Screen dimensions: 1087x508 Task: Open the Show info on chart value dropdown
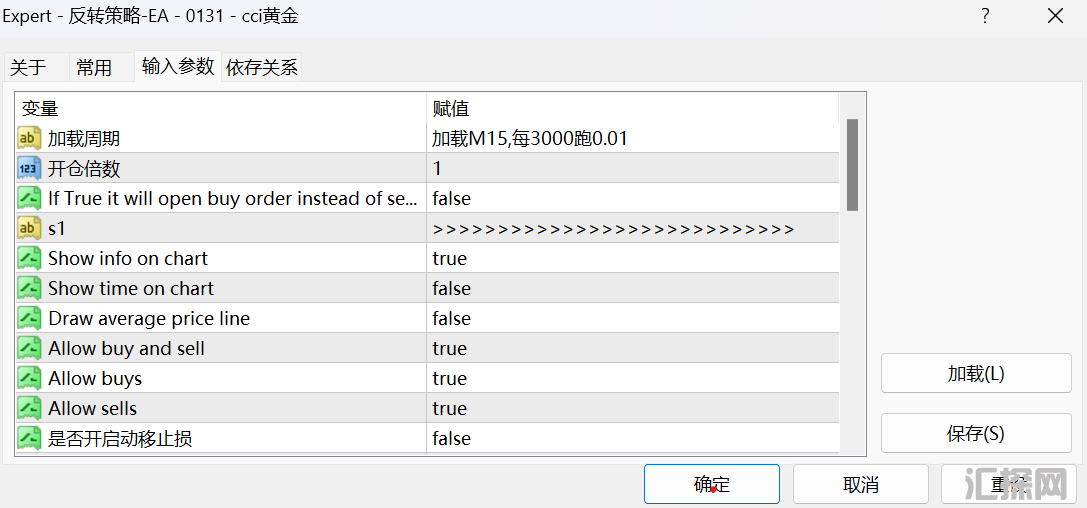pos(449,258)
